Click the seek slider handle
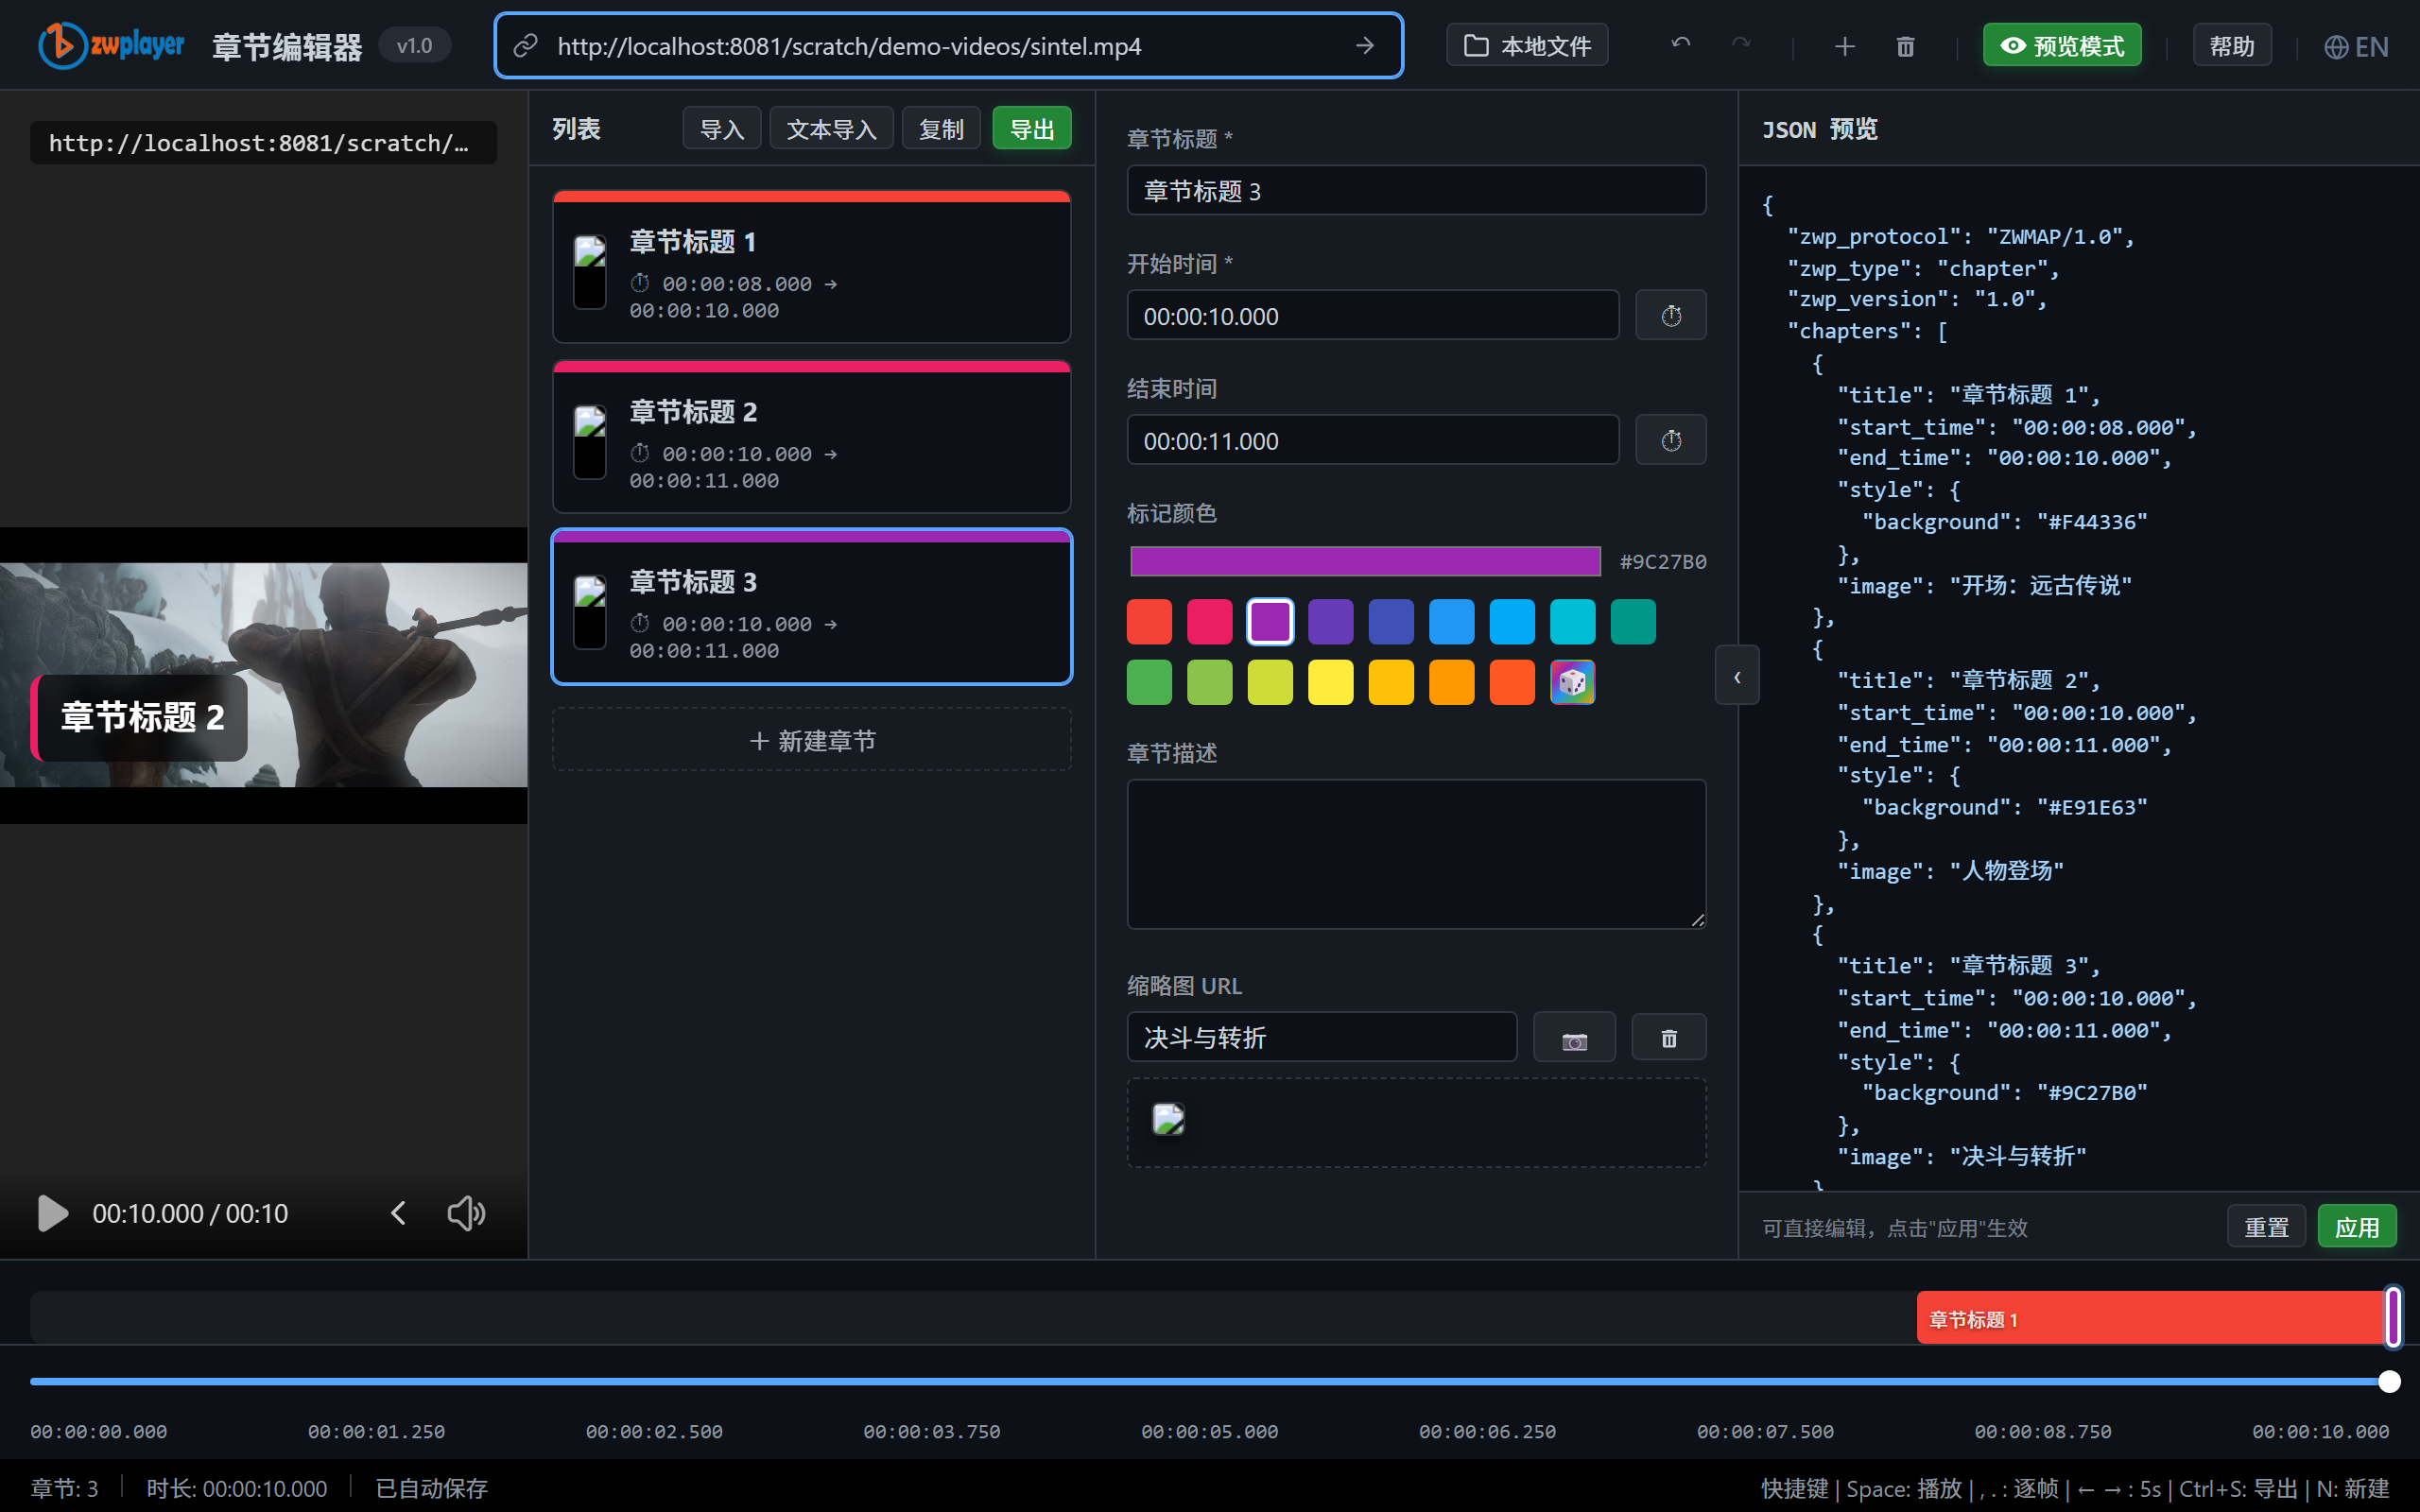This screenshot has height=1512, width=2420. tap(2389, 1381)
